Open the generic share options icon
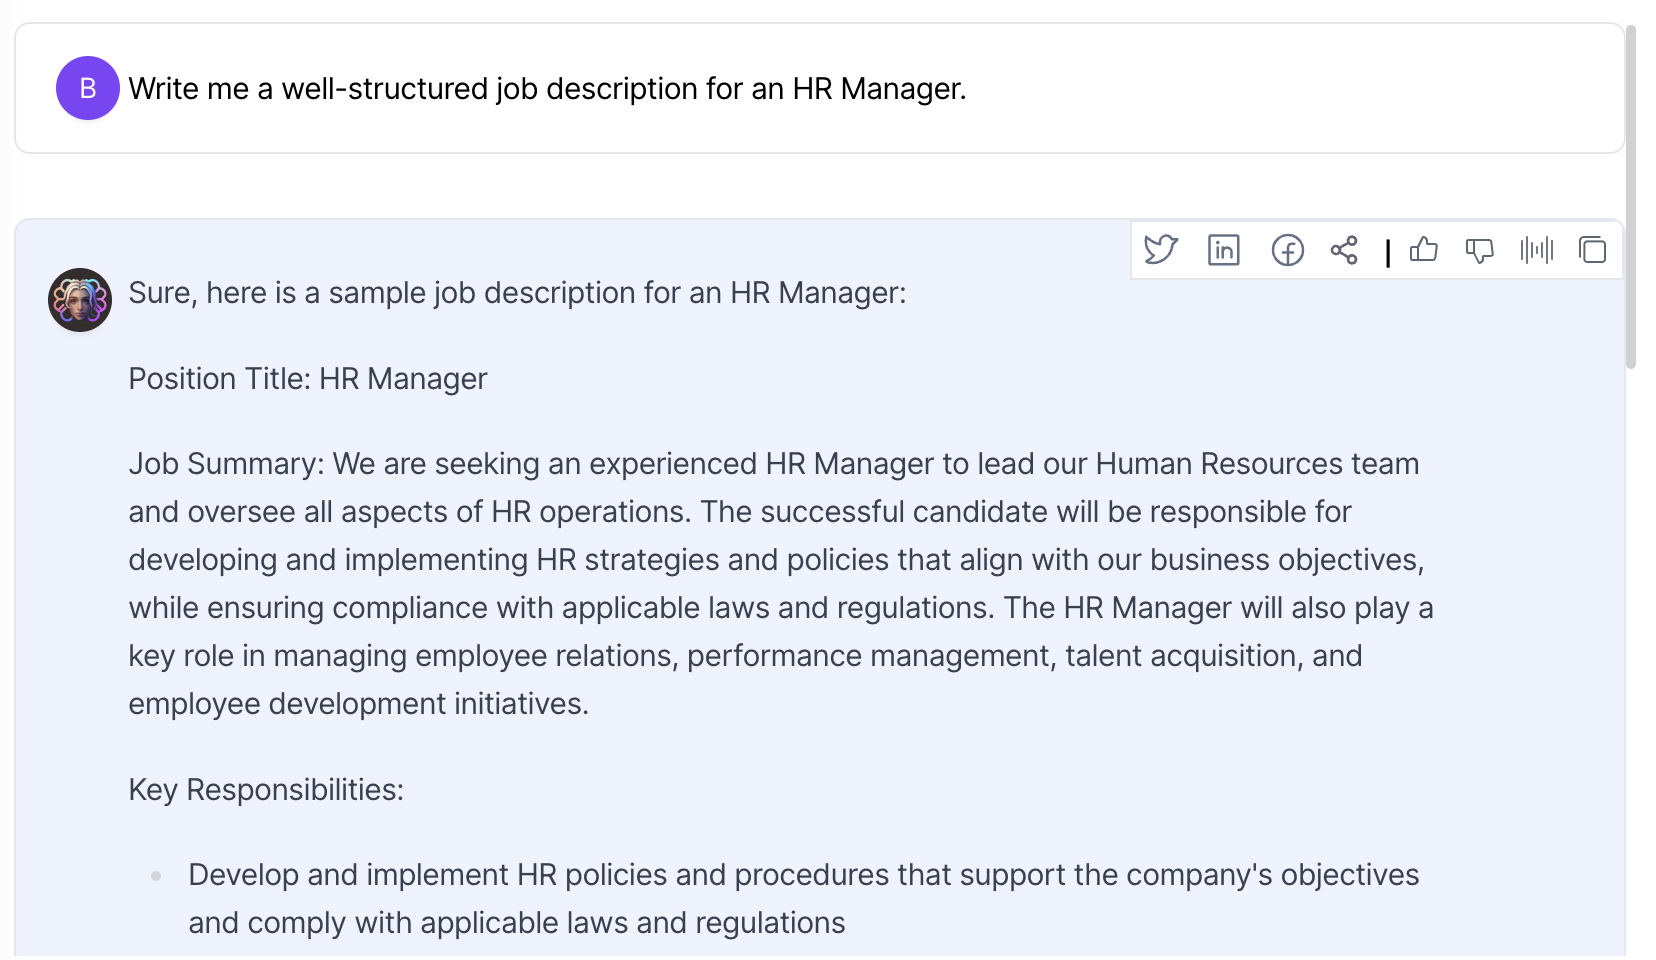 1344,250
